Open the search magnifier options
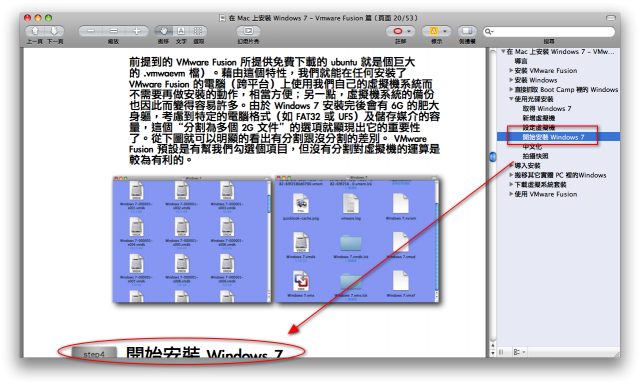The height and width of the screenshot is (385, 640). (x=489, y=31)
